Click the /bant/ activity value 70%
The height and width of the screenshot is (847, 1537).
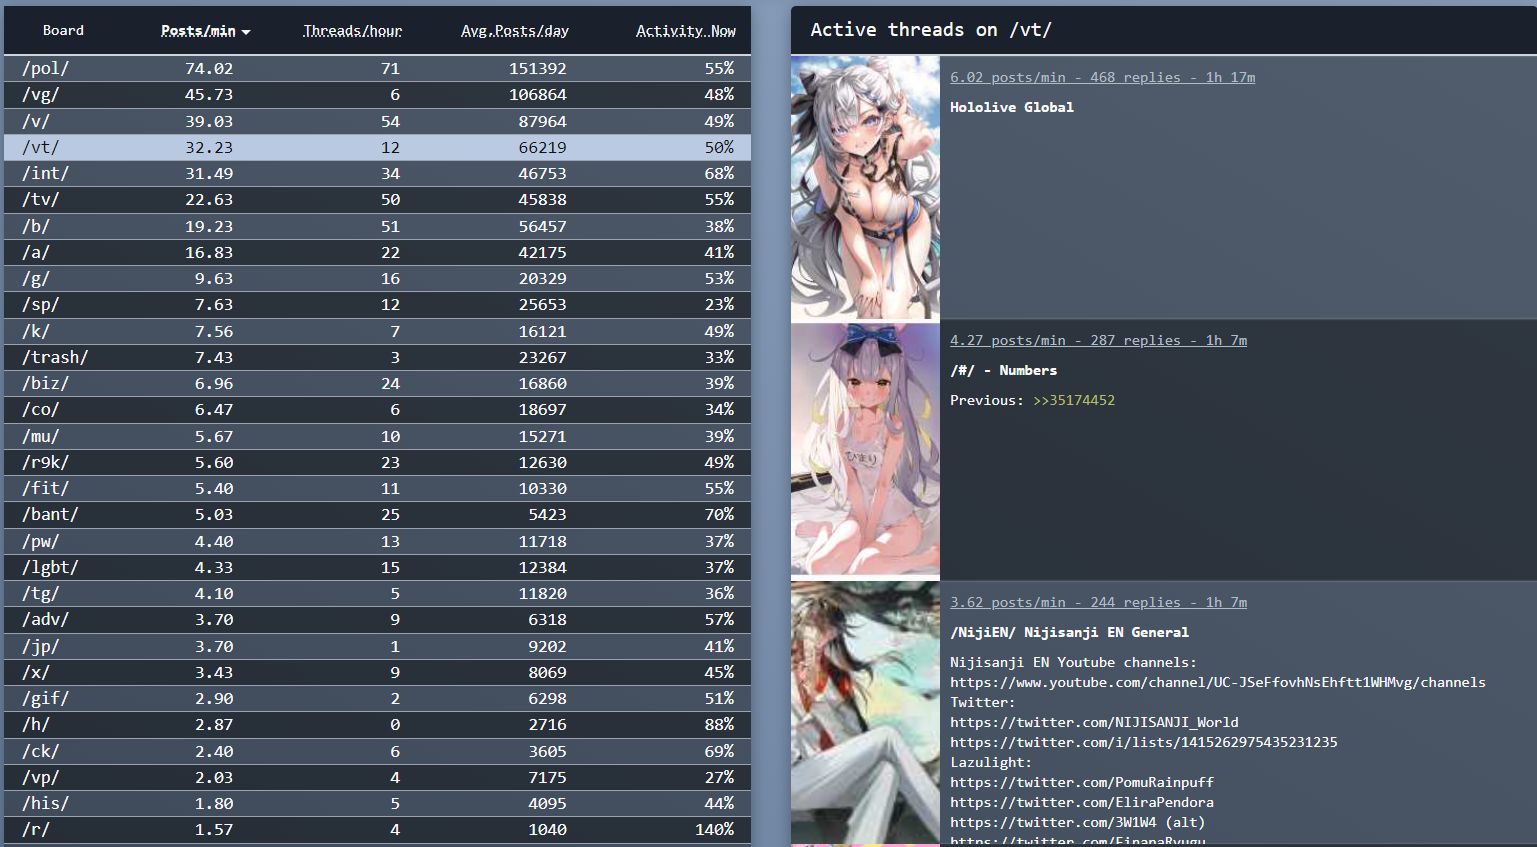tap(720, 515)
